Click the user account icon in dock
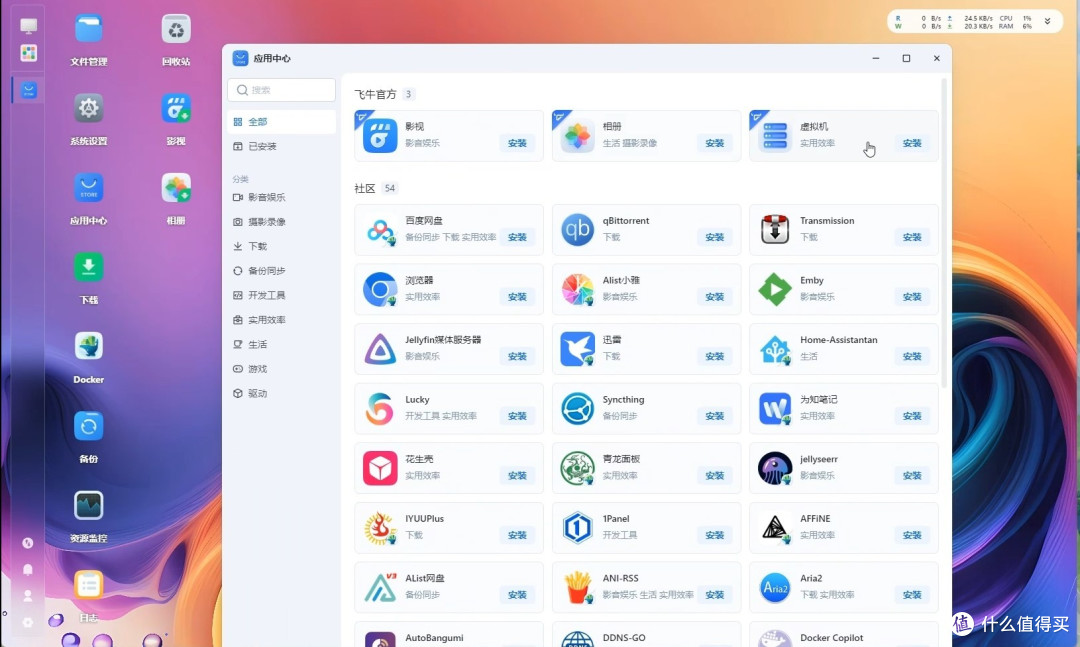 pos(28,595)
